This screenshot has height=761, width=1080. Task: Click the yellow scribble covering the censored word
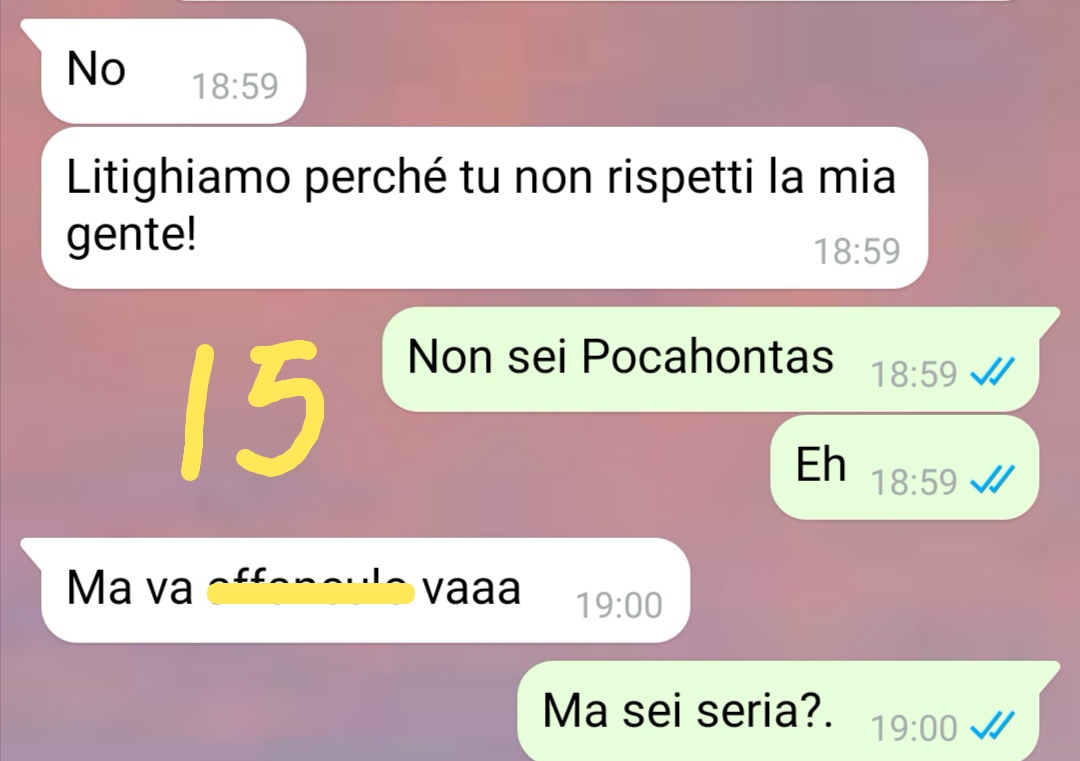click(x=311, y=592)
